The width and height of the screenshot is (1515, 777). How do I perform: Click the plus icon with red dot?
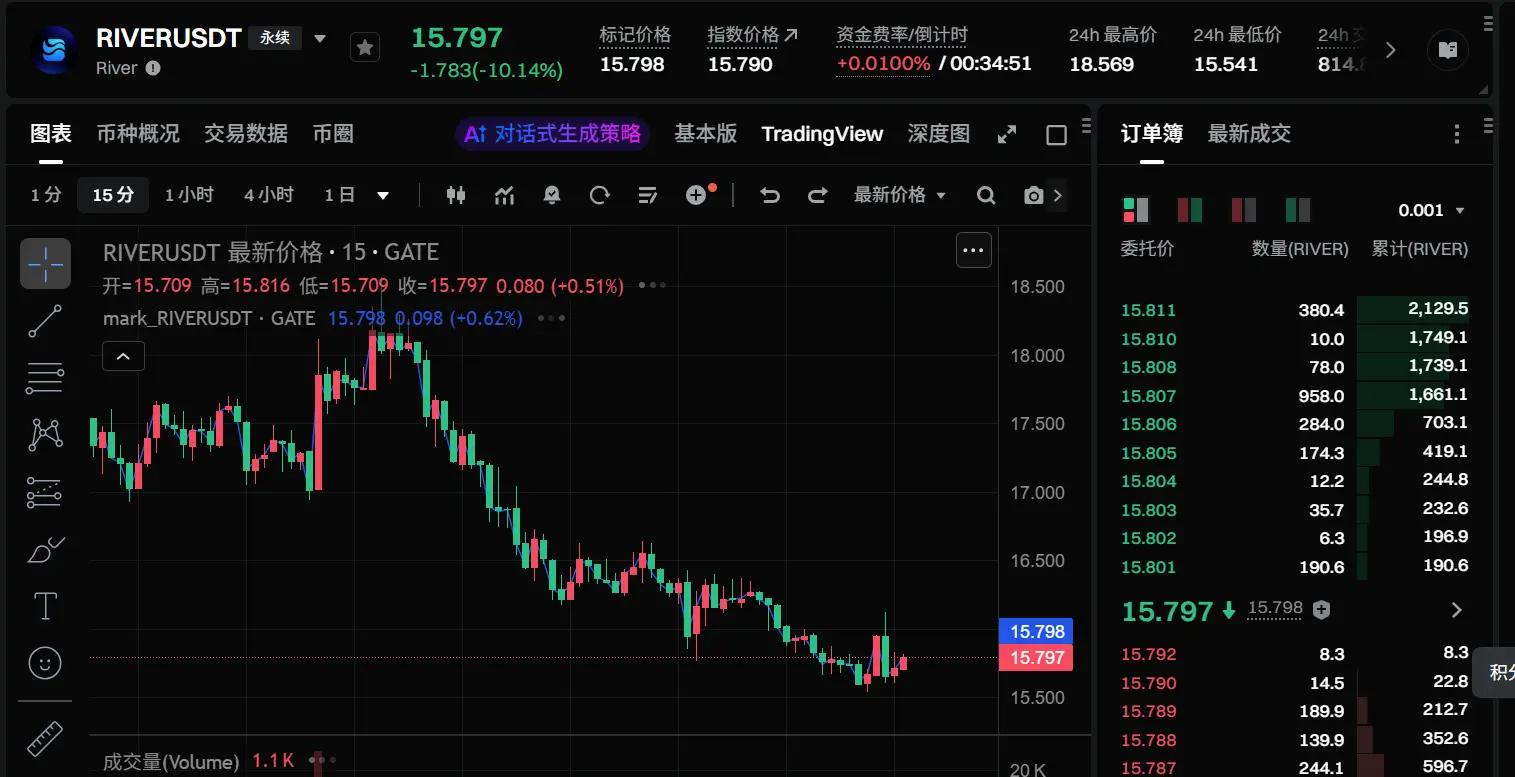[699, 195]
